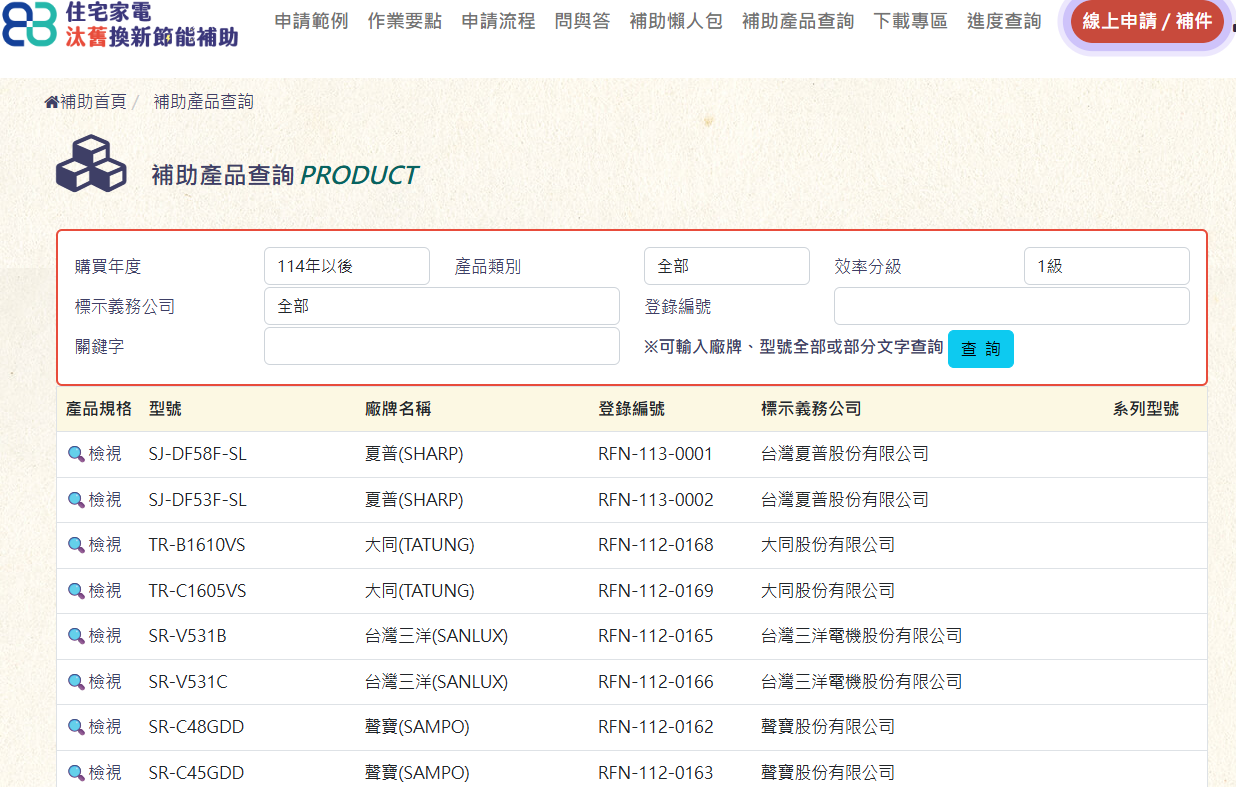Click registration number RFN-112-0168
Screen dimensions: 1236x787
pos(656,545)
